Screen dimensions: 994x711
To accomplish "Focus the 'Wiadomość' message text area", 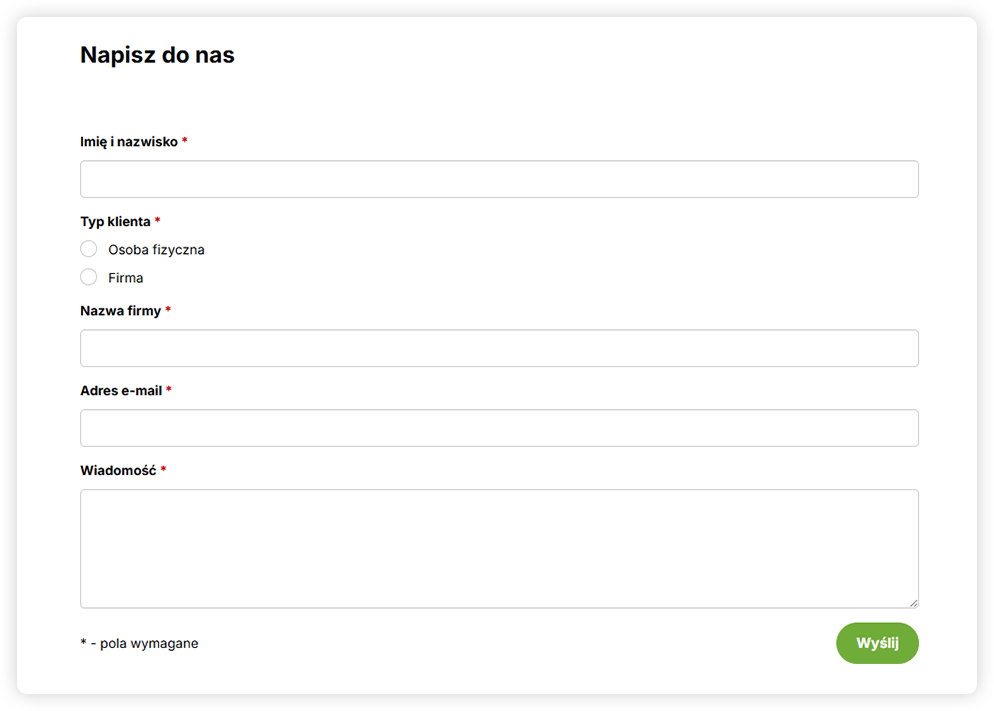I will [x=499, y=548].
